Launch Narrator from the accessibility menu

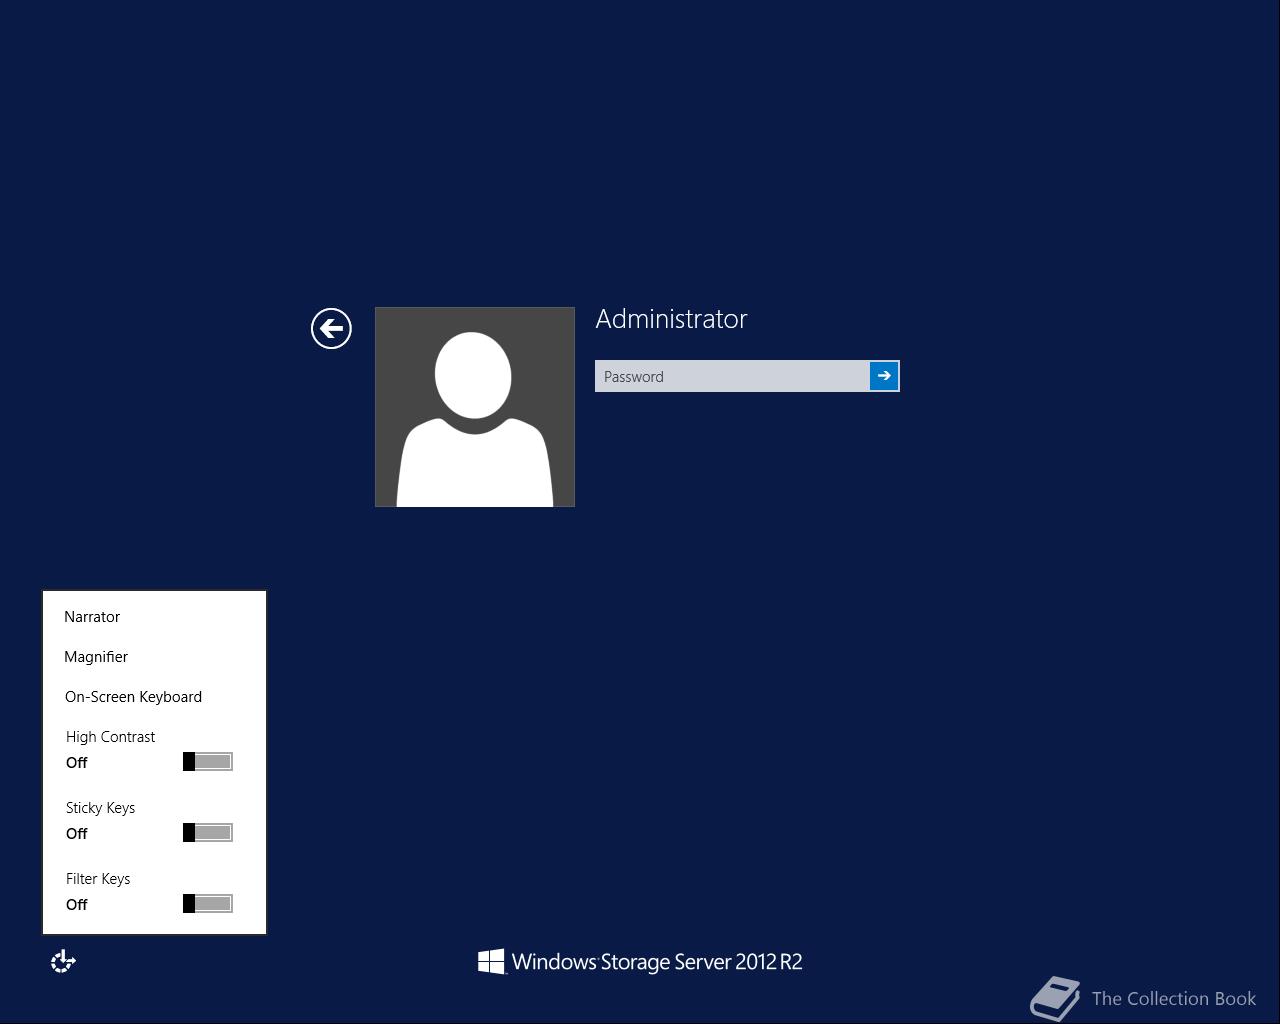coord(92,617)
